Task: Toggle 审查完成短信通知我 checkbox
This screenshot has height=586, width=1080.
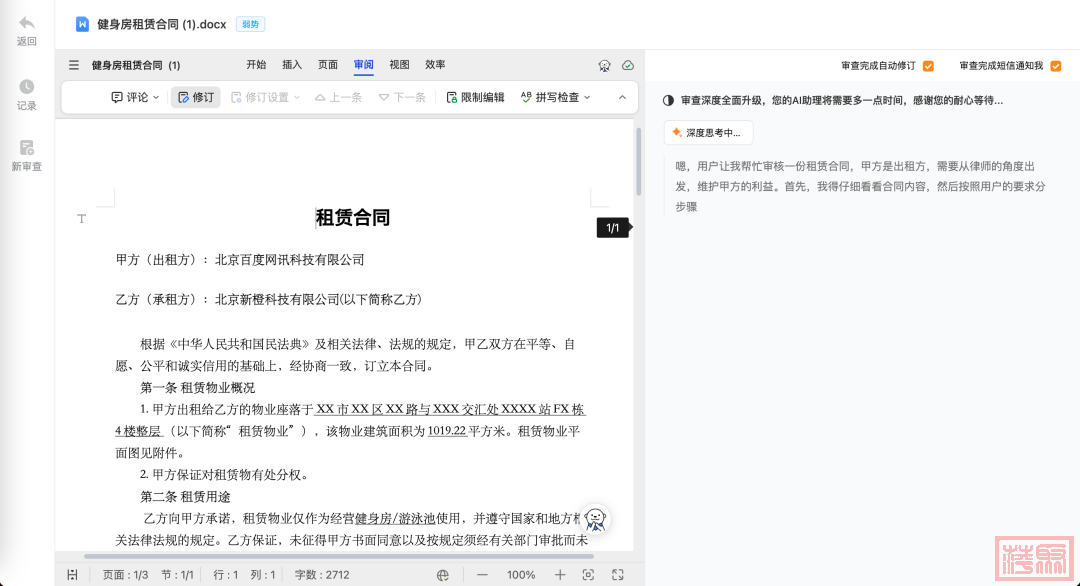Action: point(1055,66)
